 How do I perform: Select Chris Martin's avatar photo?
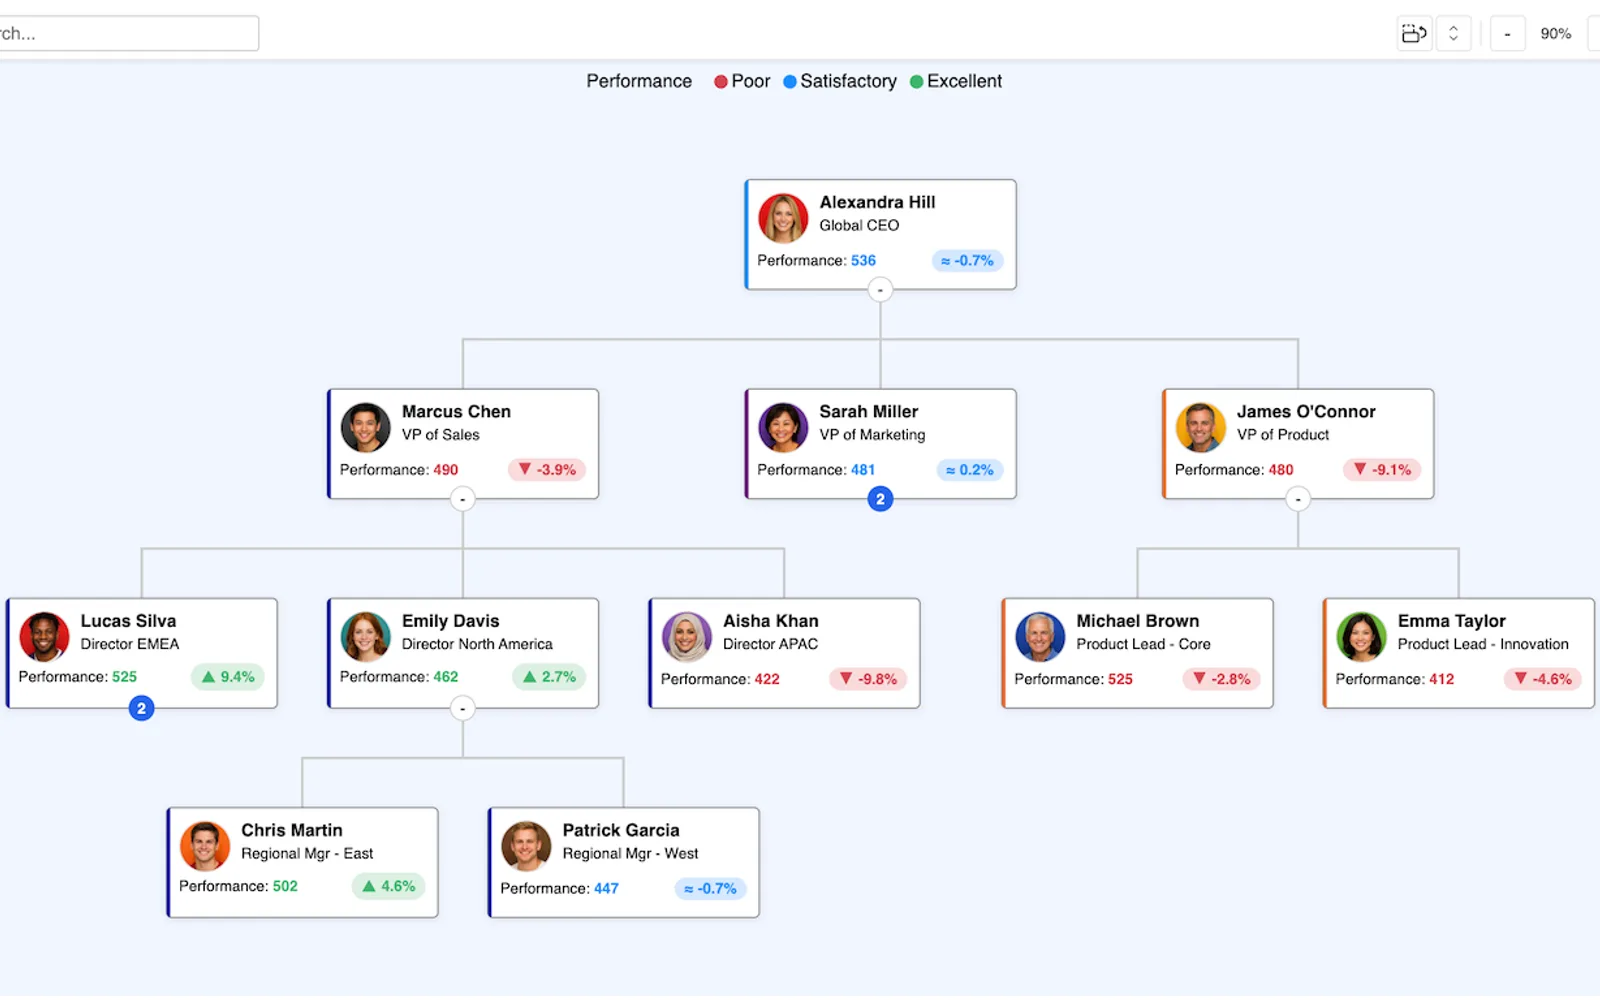[x=204, y=845]
